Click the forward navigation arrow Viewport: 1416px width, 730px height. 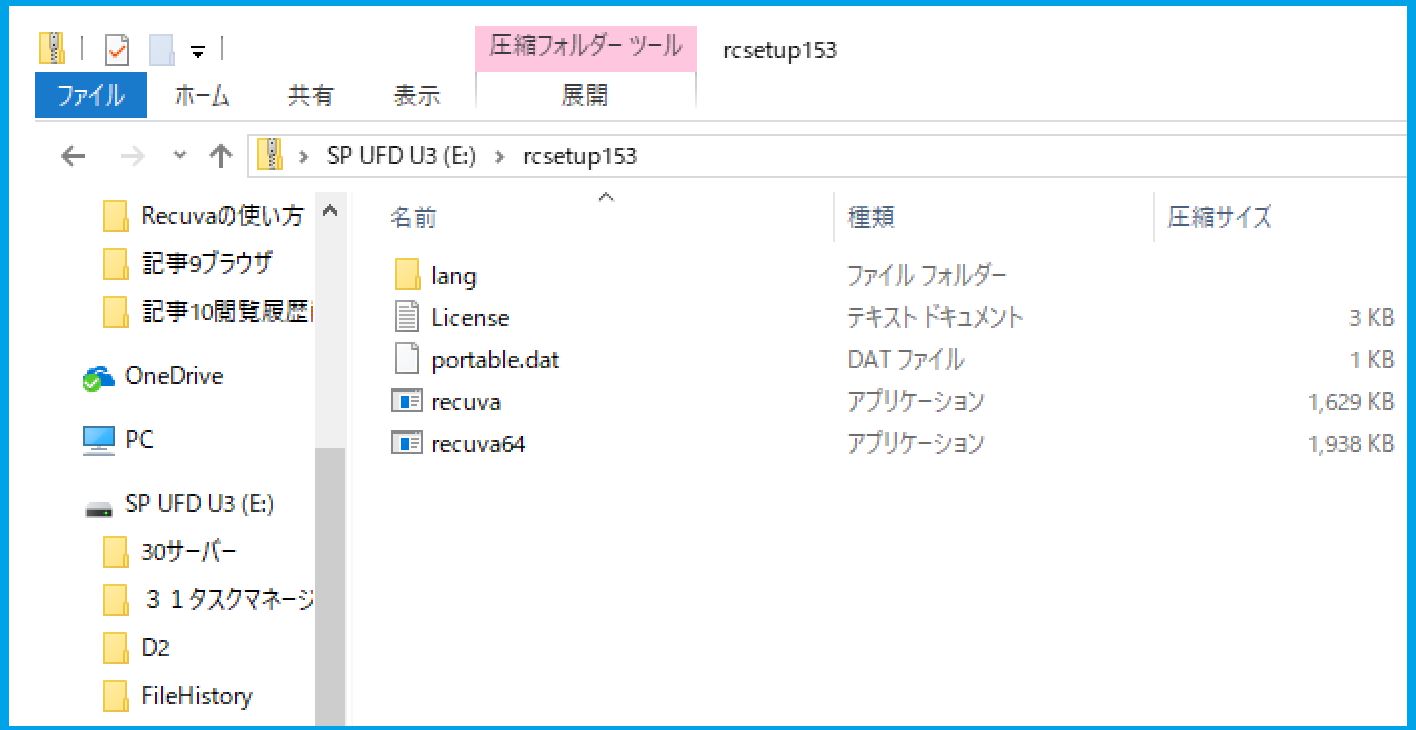tap(132, 156)
